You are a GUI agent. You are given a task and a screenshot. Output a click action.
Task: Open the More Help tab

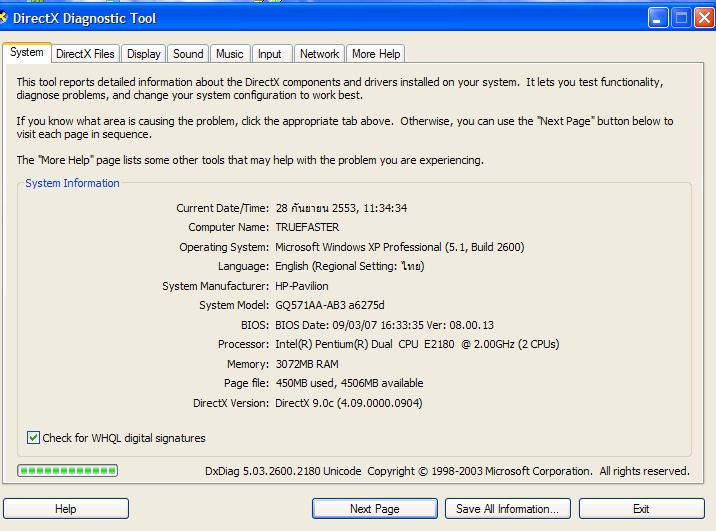tap(376, 54)
